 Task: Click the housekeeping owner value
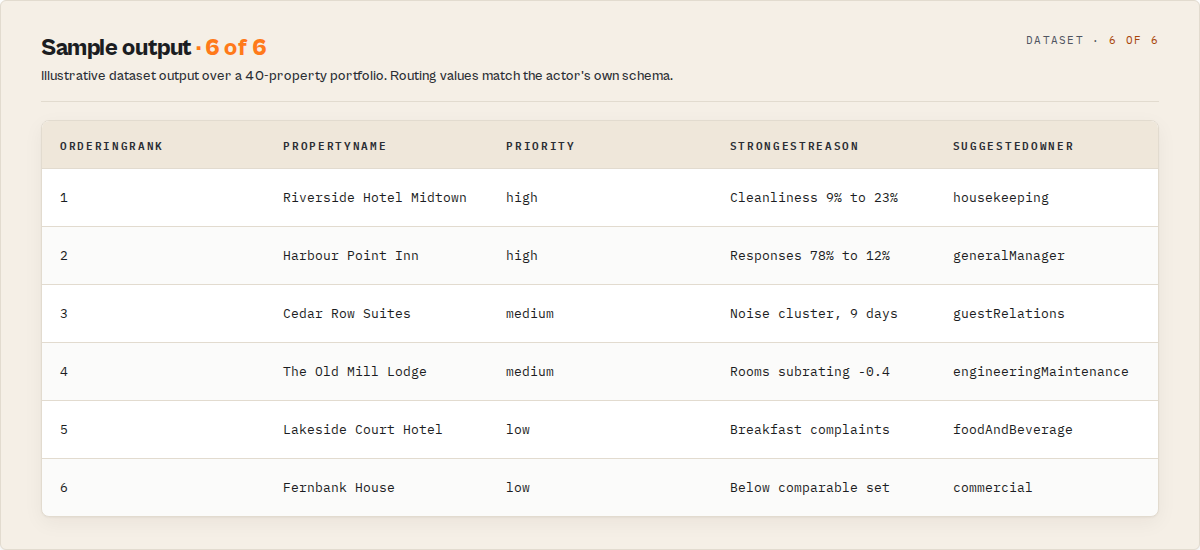1001,198
